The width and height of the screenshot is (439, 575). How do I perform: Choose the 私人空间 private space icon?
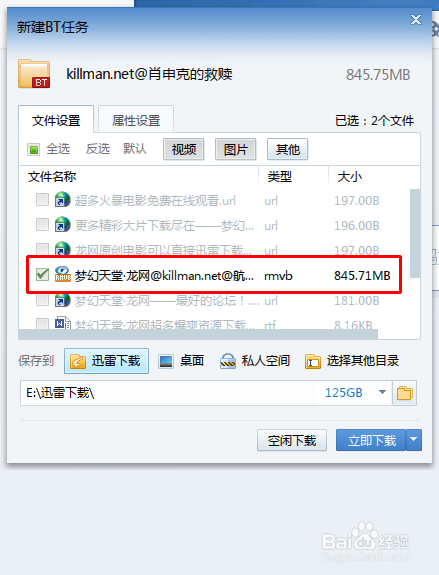[x=227, y=361]
